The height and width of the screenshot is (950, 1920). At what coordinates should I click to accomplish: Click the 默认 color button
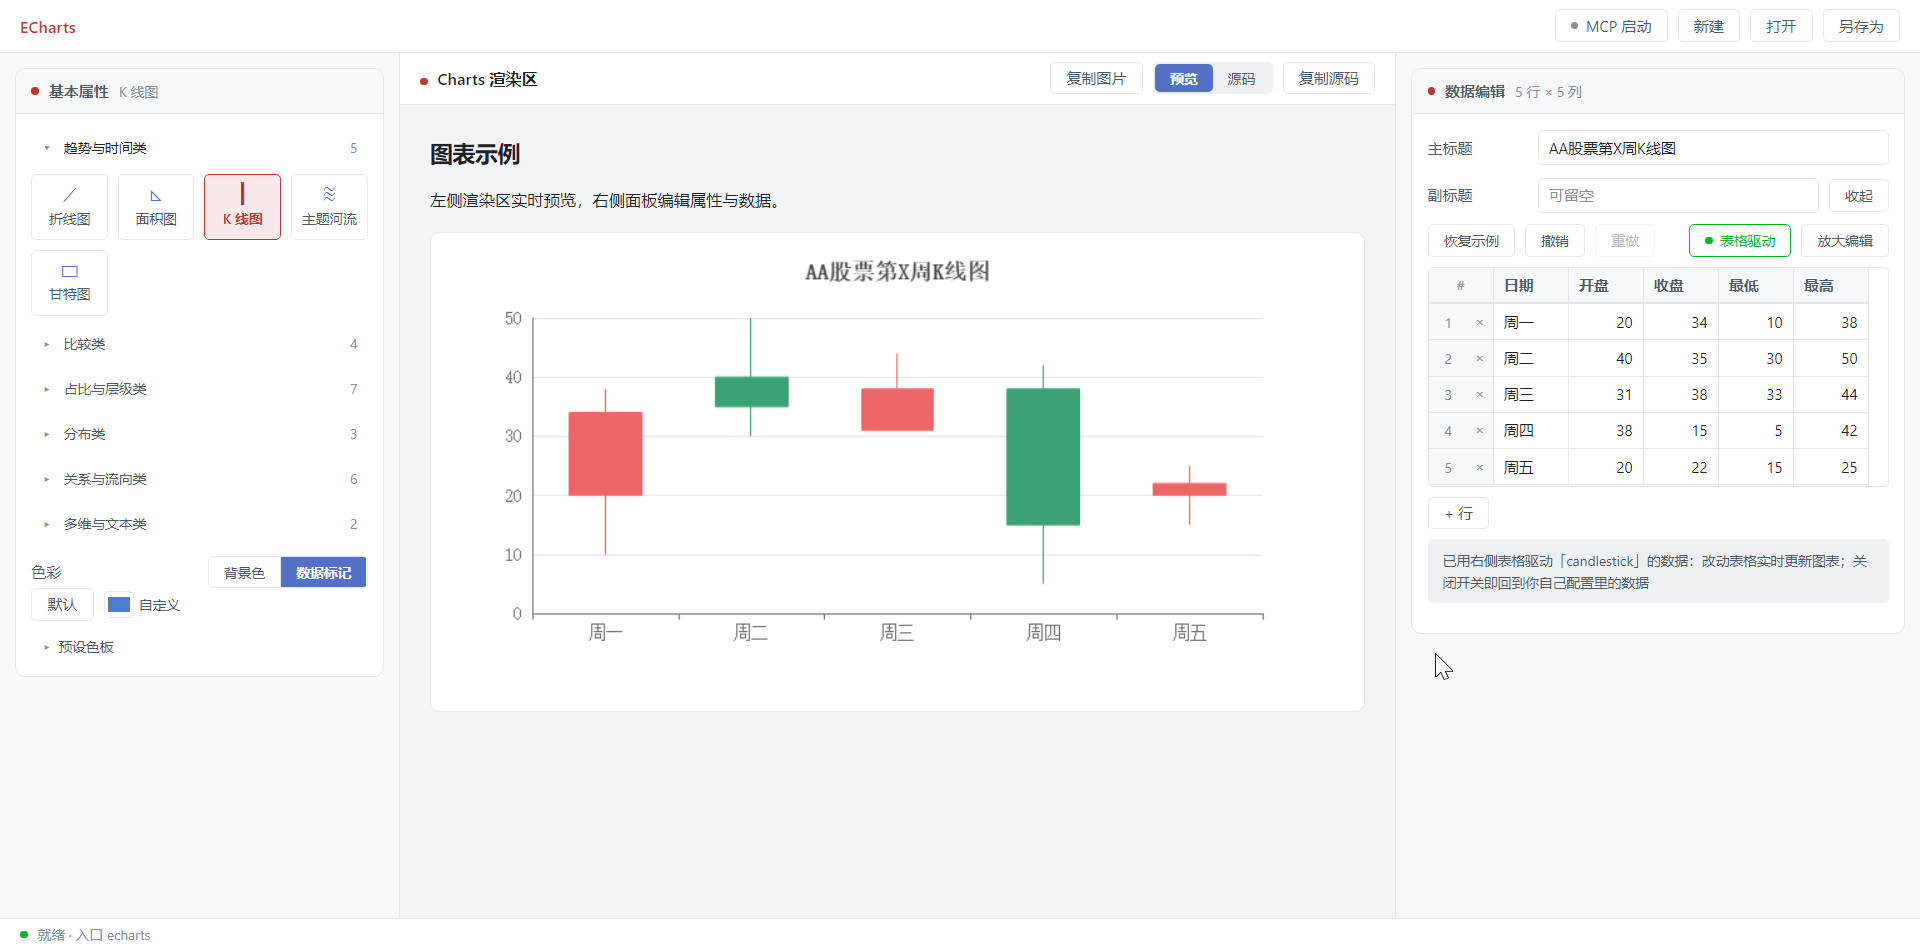(62, 605)
